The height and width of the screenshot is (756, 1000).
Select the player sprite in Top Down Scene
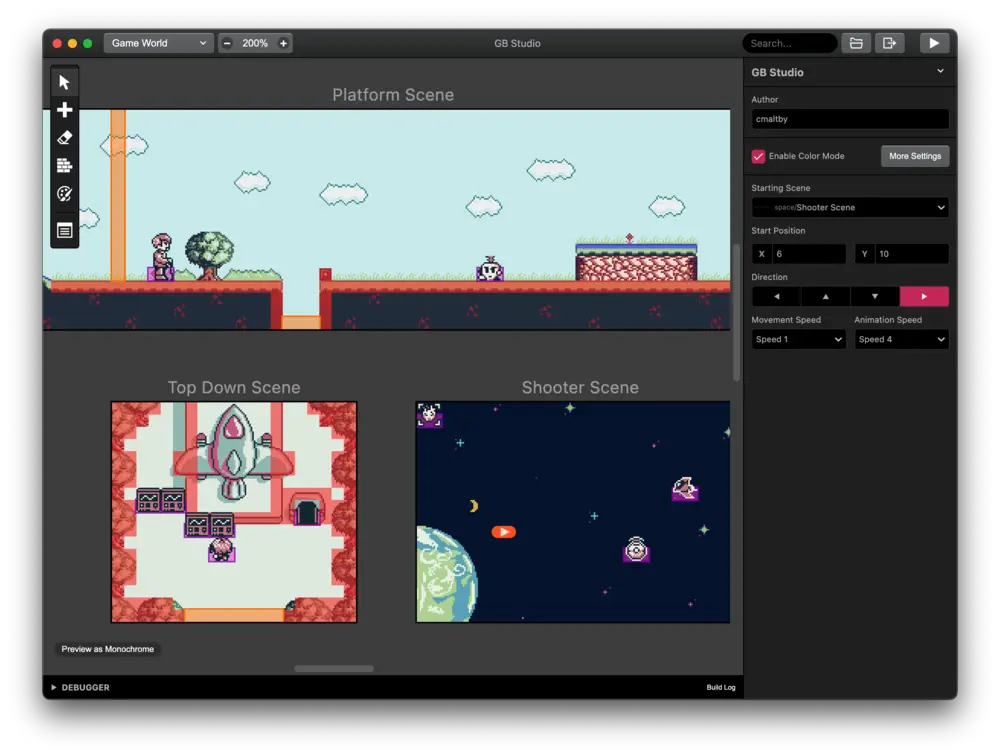point(221,549)
